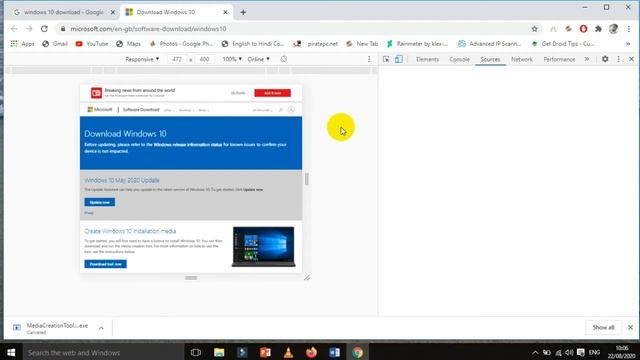Image resolution: width=640 pixels, height=360 pixels.
Task: Open Advanced IP Scanner bookmark
Action: (489, 44)
